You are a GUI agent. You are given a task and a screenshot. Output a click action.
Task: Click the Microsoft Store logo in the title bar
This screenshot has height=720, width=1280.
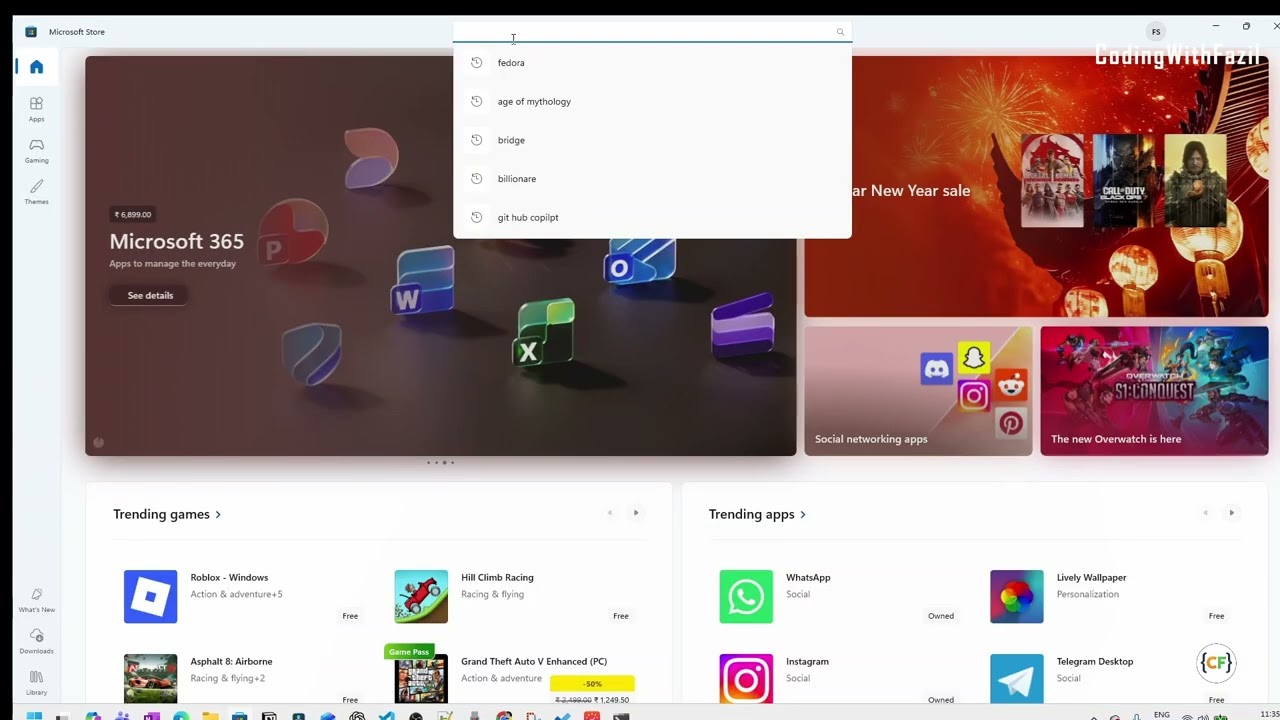[x=31, y=32]
